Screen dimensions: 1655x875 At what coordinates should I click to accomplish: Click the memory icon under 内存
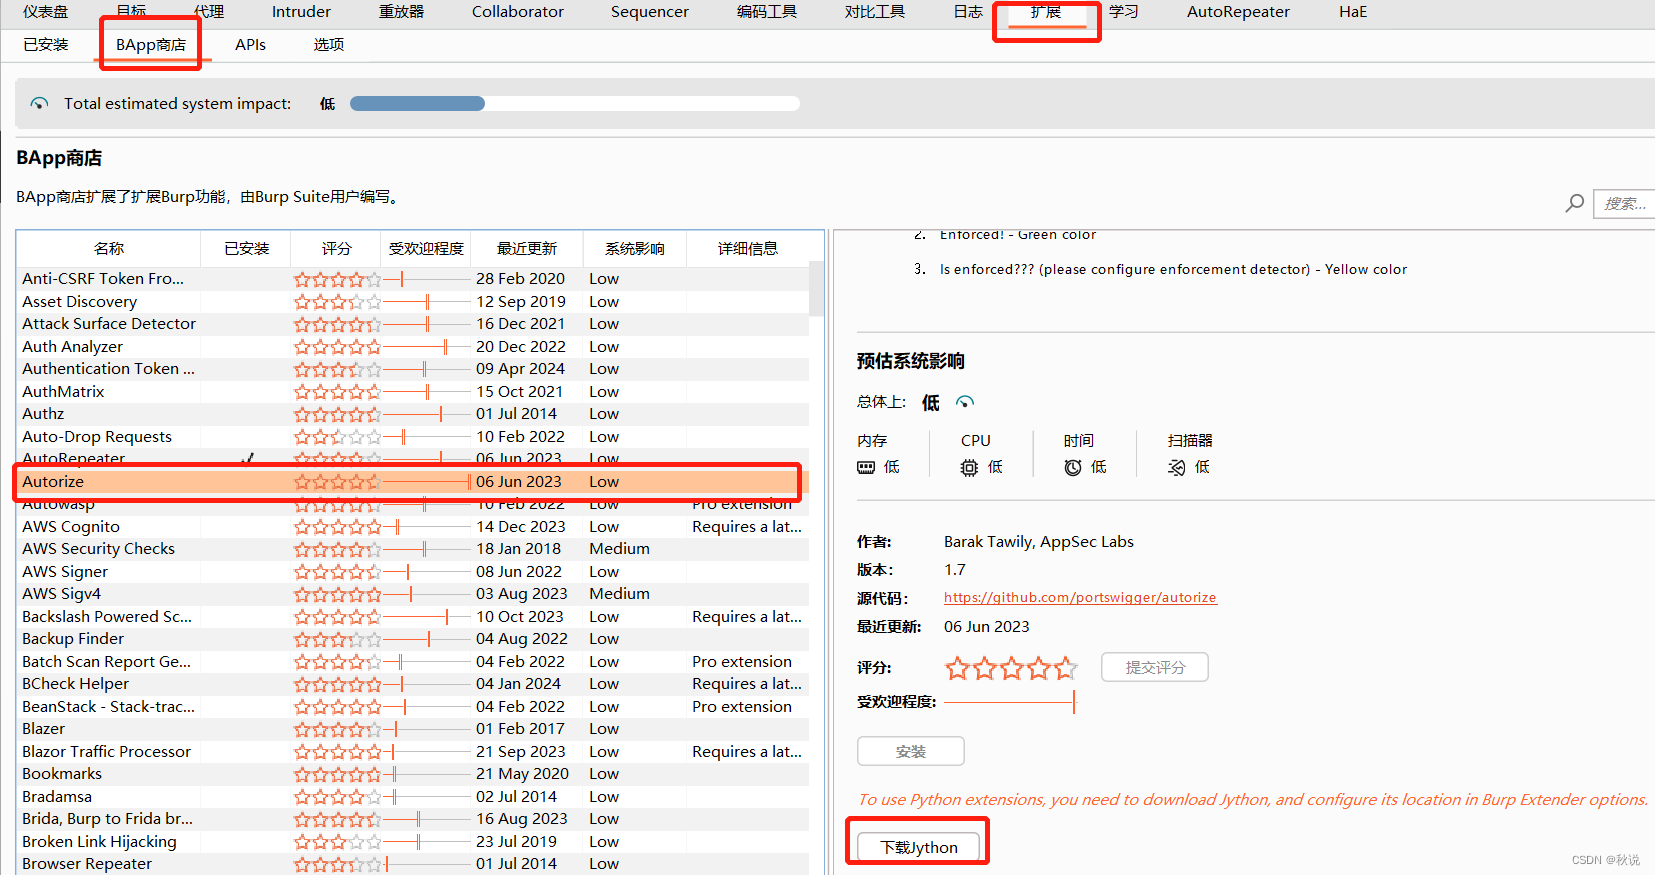coord(866,467)
